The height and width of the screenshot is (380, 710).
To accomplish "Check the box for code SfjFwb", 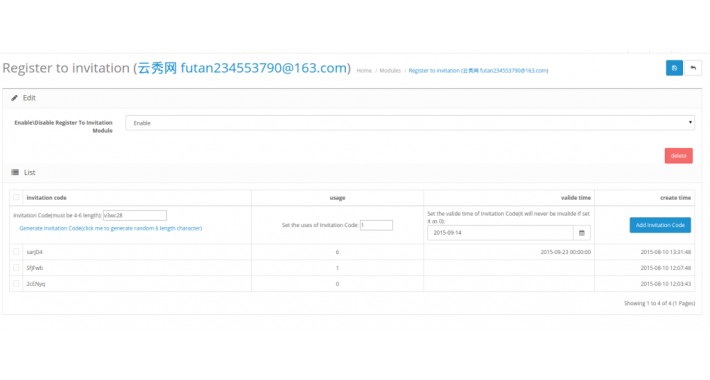I will click(x=16, y=268).
